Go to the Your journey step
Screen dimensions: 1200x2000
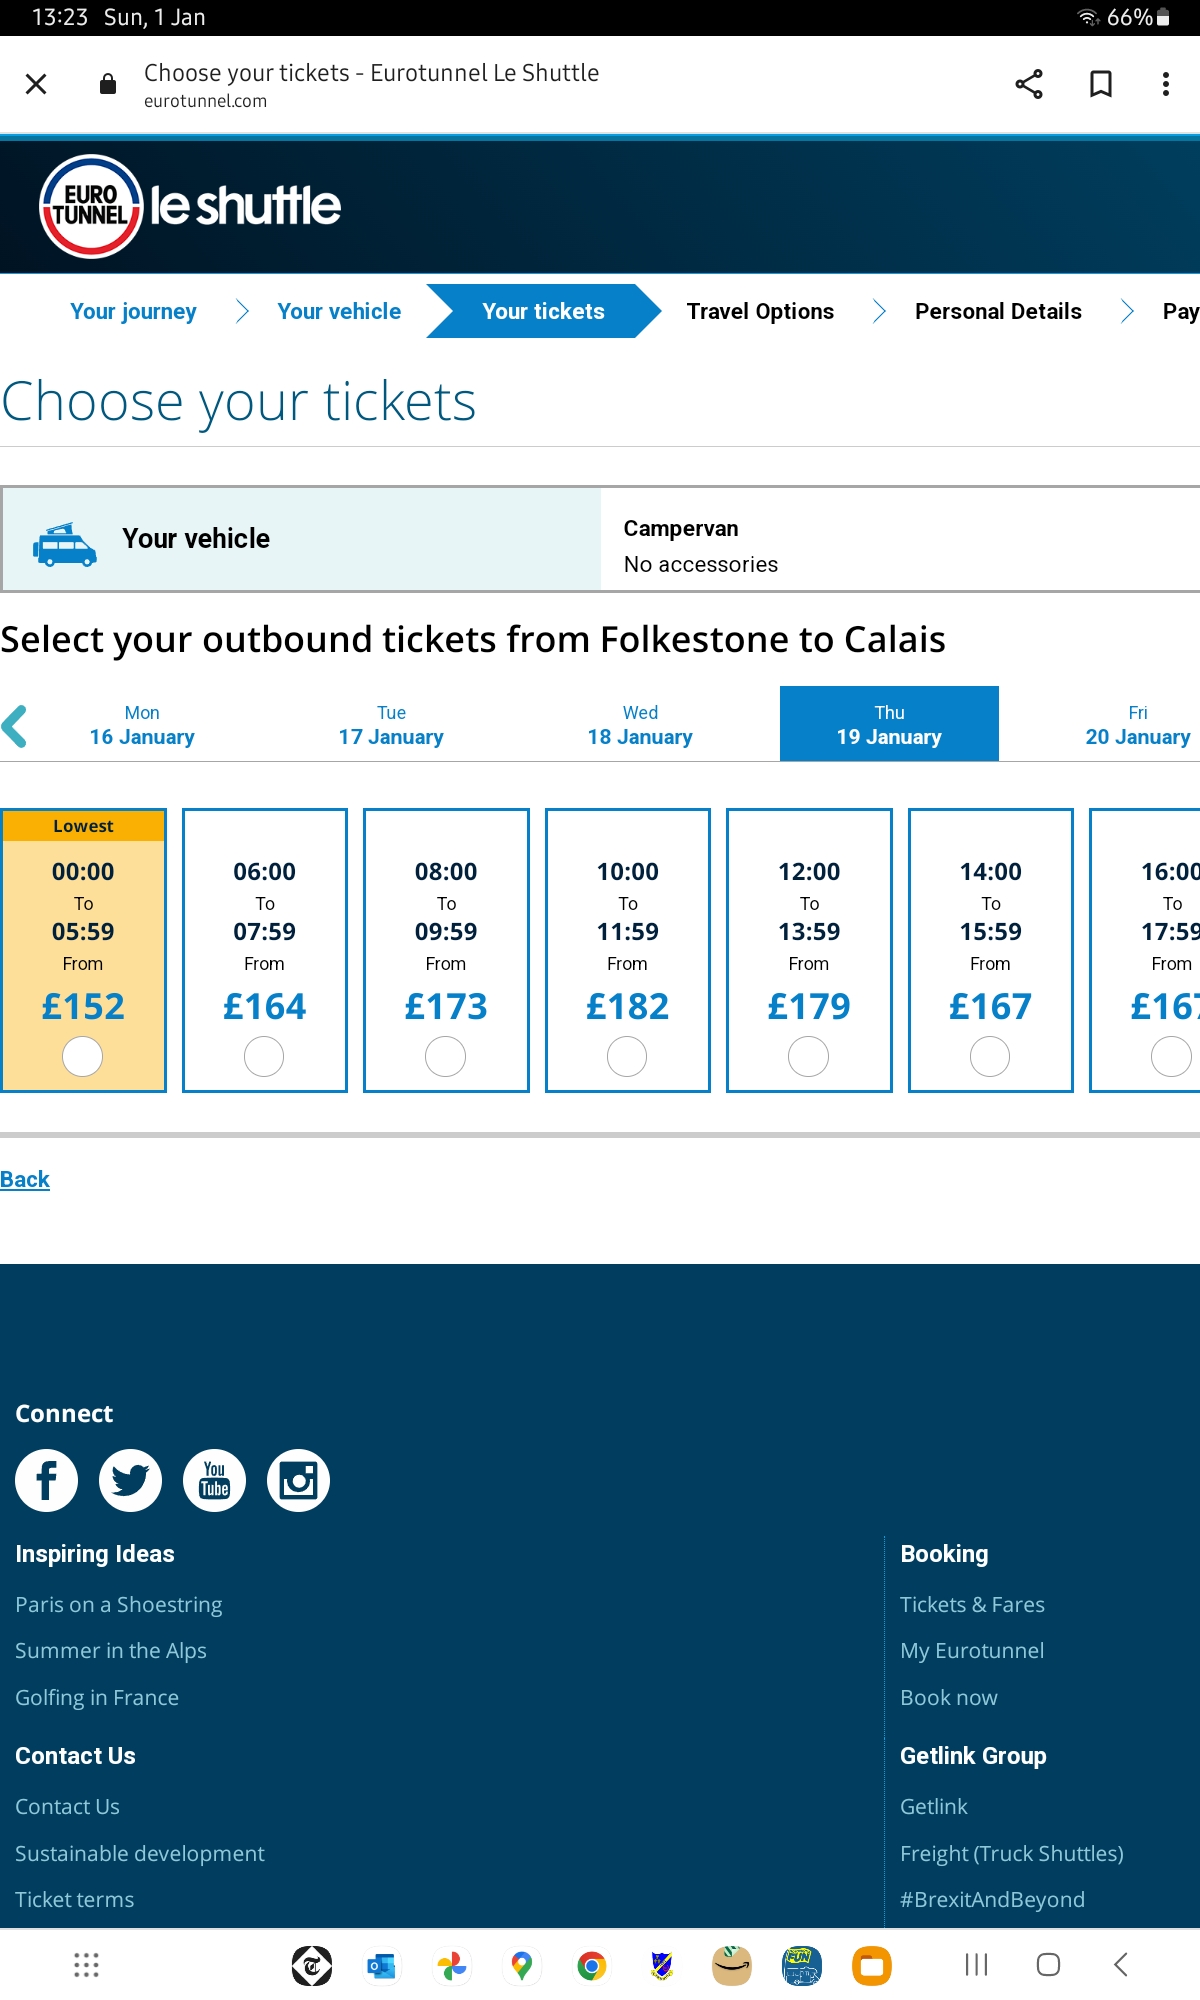click(x=133, y=311)
